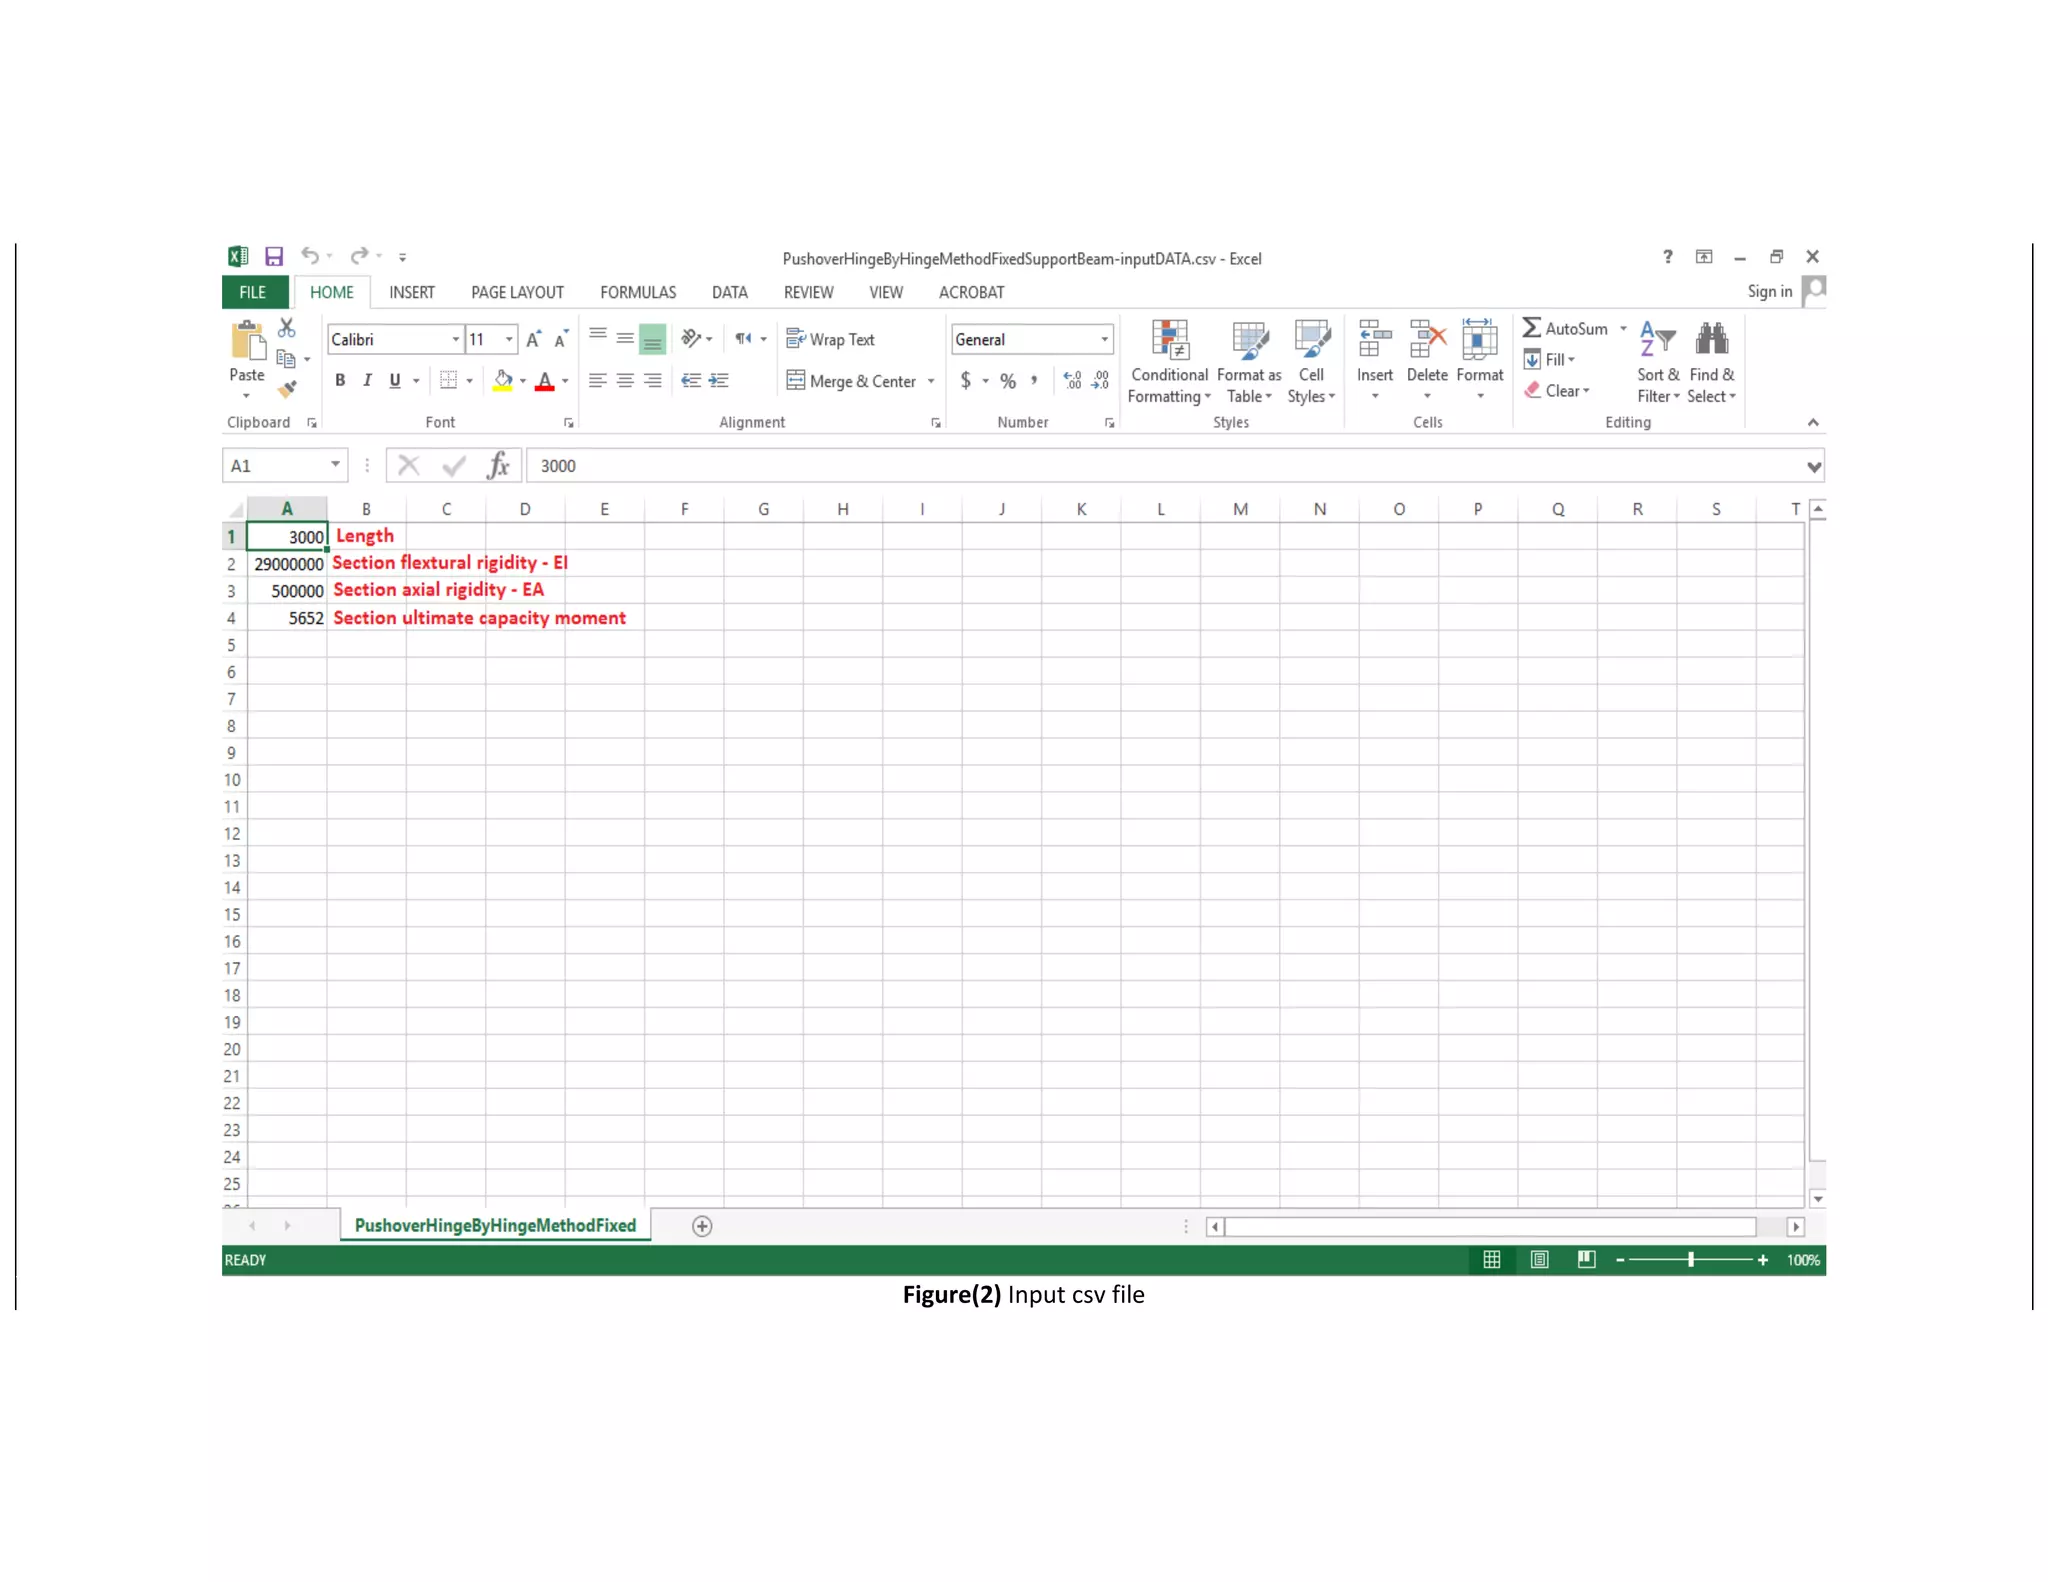Open the Sort & Filter dropdown
Image resolution: width=2048 pixels, height=1582 pixels.
[x=1658, y=363]
